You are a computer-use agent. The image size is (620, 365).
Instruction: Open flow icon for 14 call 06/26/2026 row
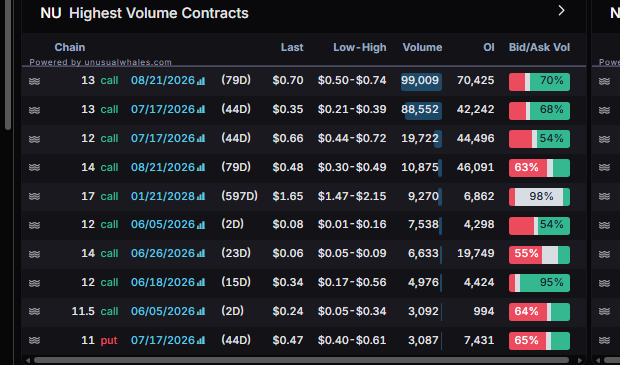34,254
